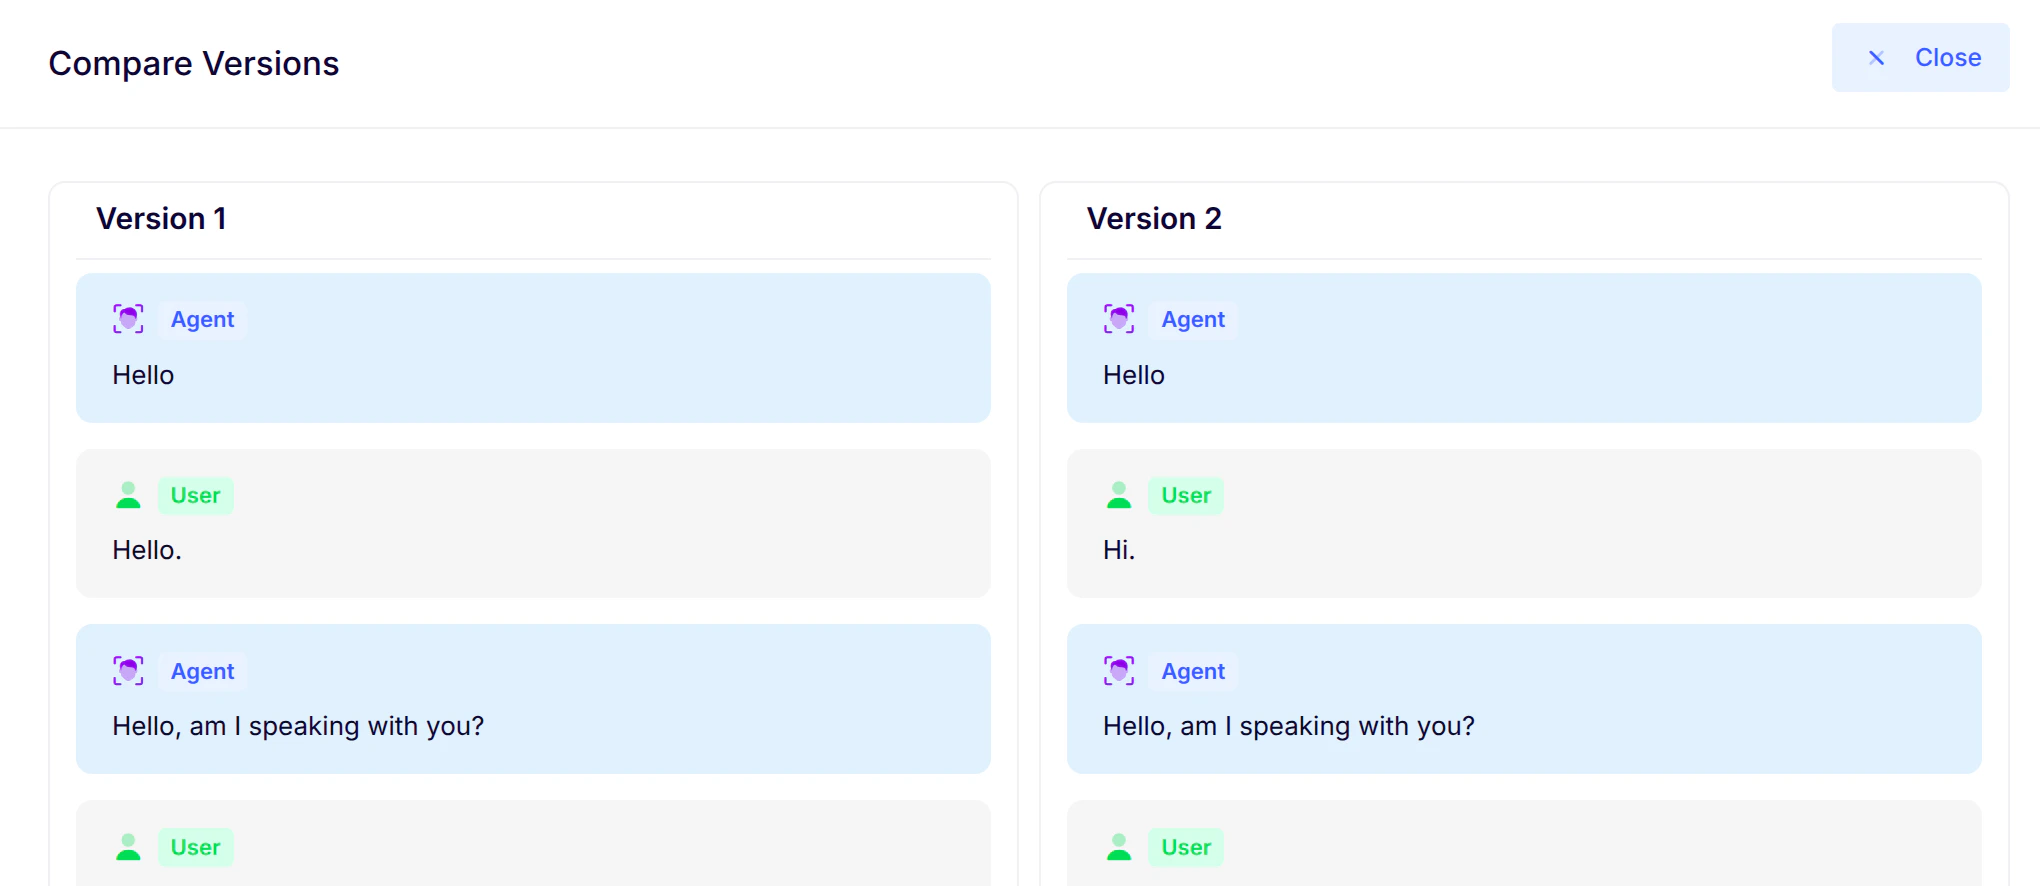The width and height of the screenshot is (2040, 886).
Task: Click the user icon above 'Hello.' in Version 1
Action: pos(128,495)
